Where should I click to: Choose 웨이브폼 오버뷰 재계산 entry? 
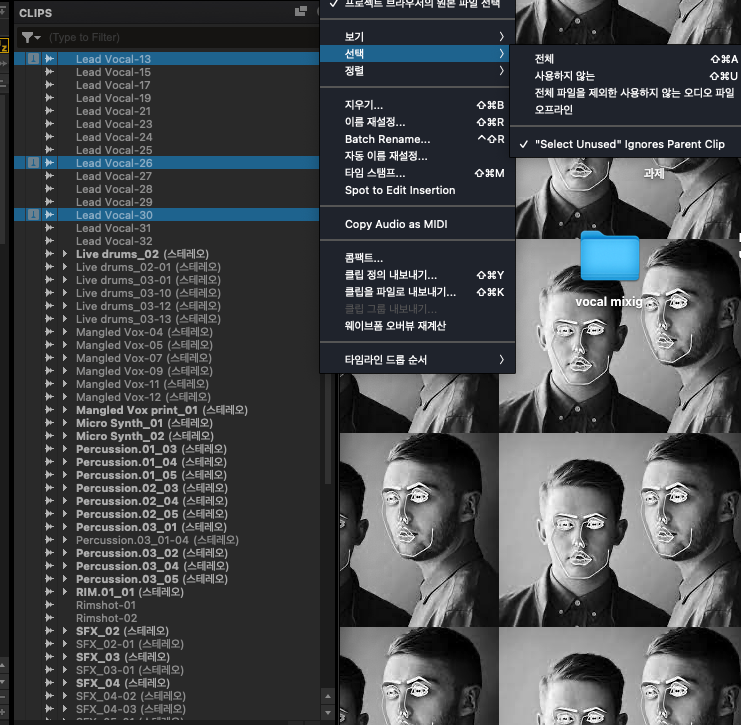click(x=417, y=326)
